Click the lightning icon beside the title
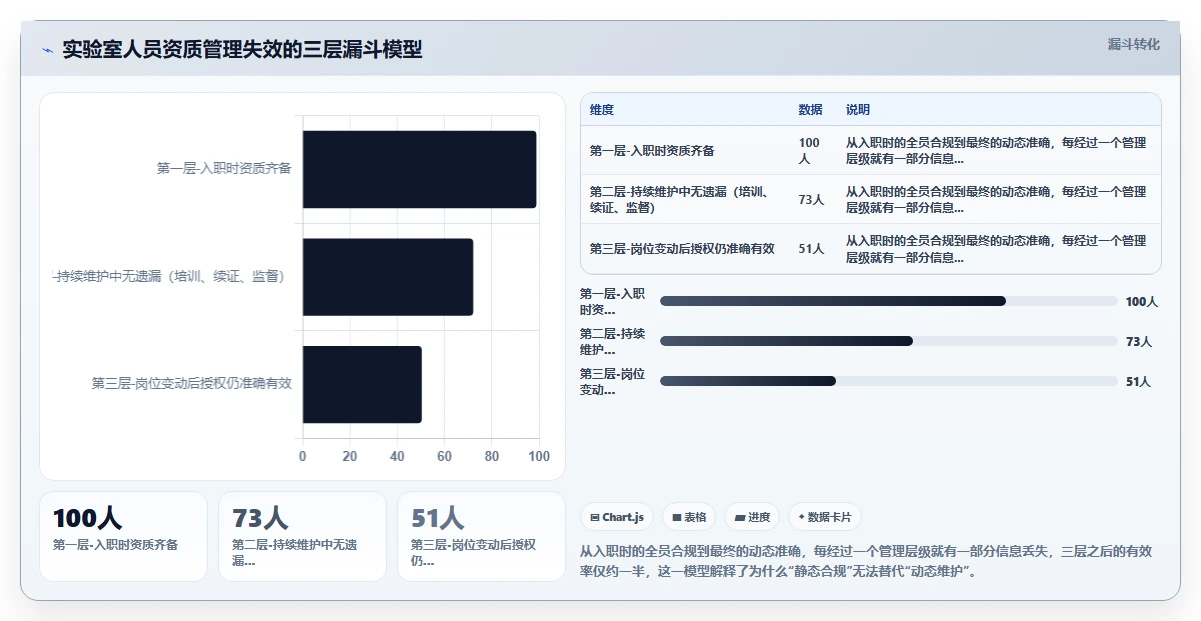Image resolution: width=1201 pixels, height=621 pixels. tap(48, 50)
